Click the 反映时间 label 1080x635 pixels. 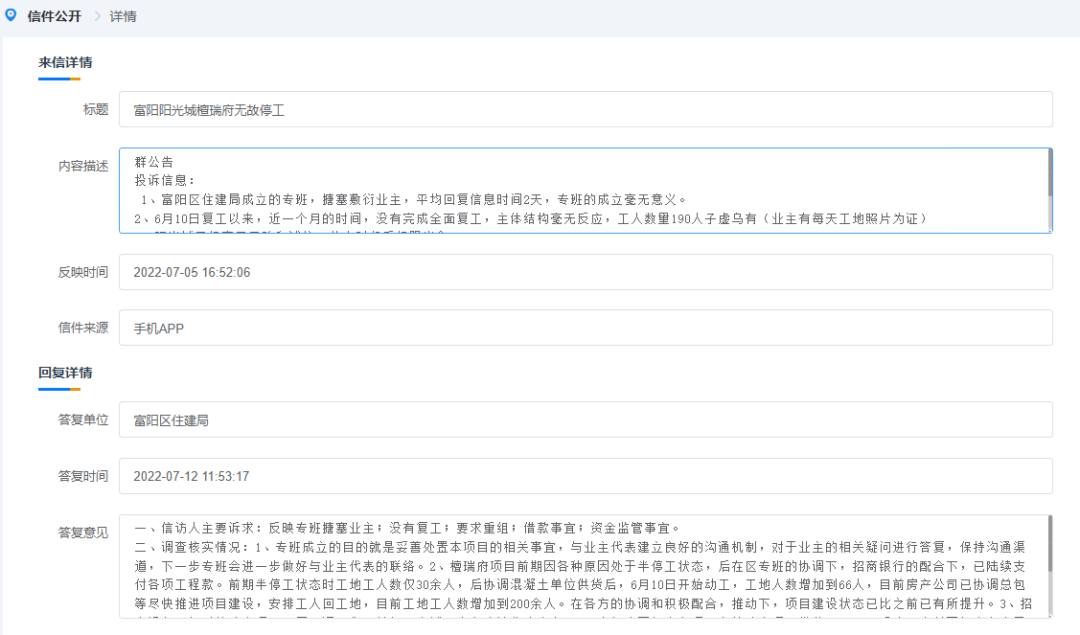pyautogui.click(x=83, y=272)
